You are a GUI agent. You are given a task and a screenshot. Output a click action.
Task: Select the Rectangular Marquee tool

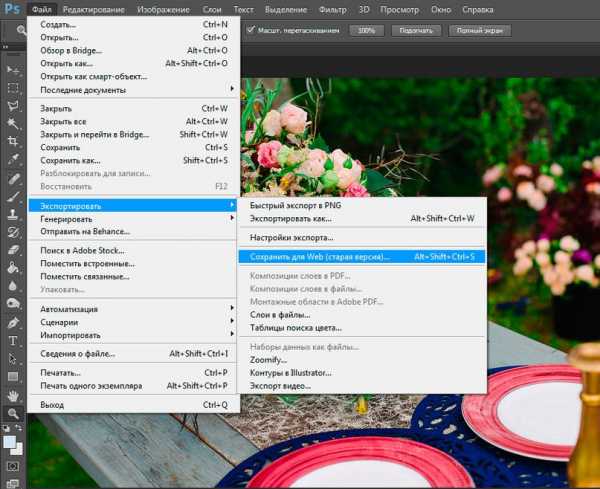coord(13,88)
